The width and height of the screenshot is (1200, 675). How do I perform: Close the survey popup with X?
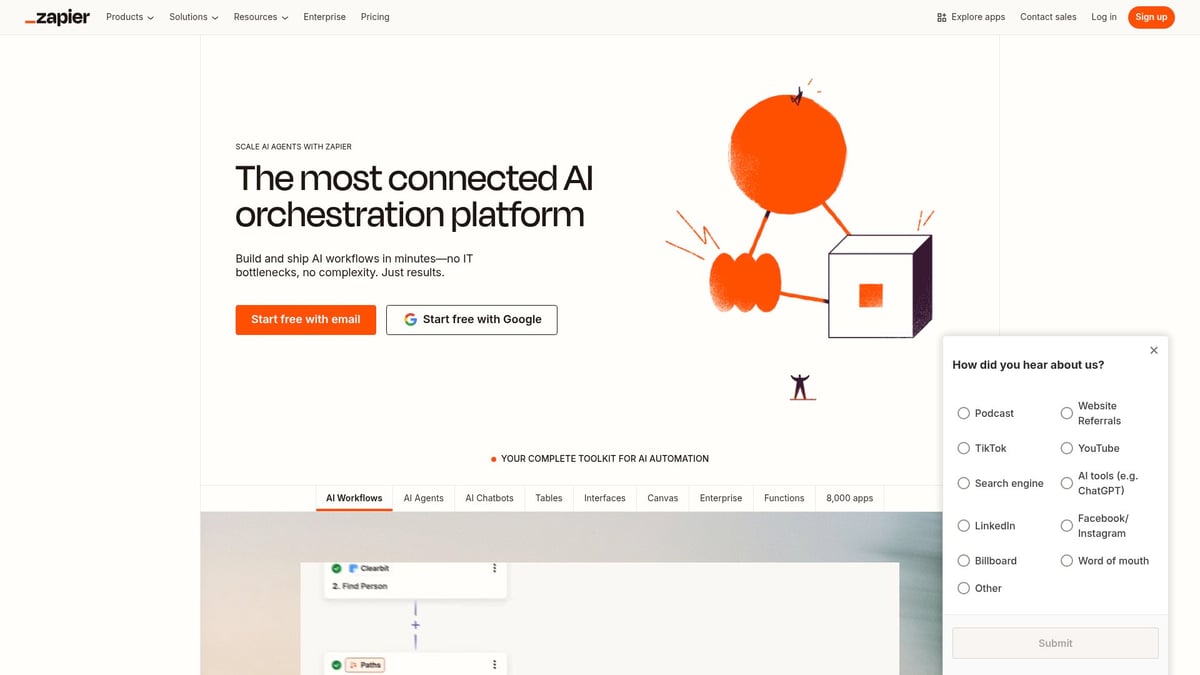[x=1154, y=350]
